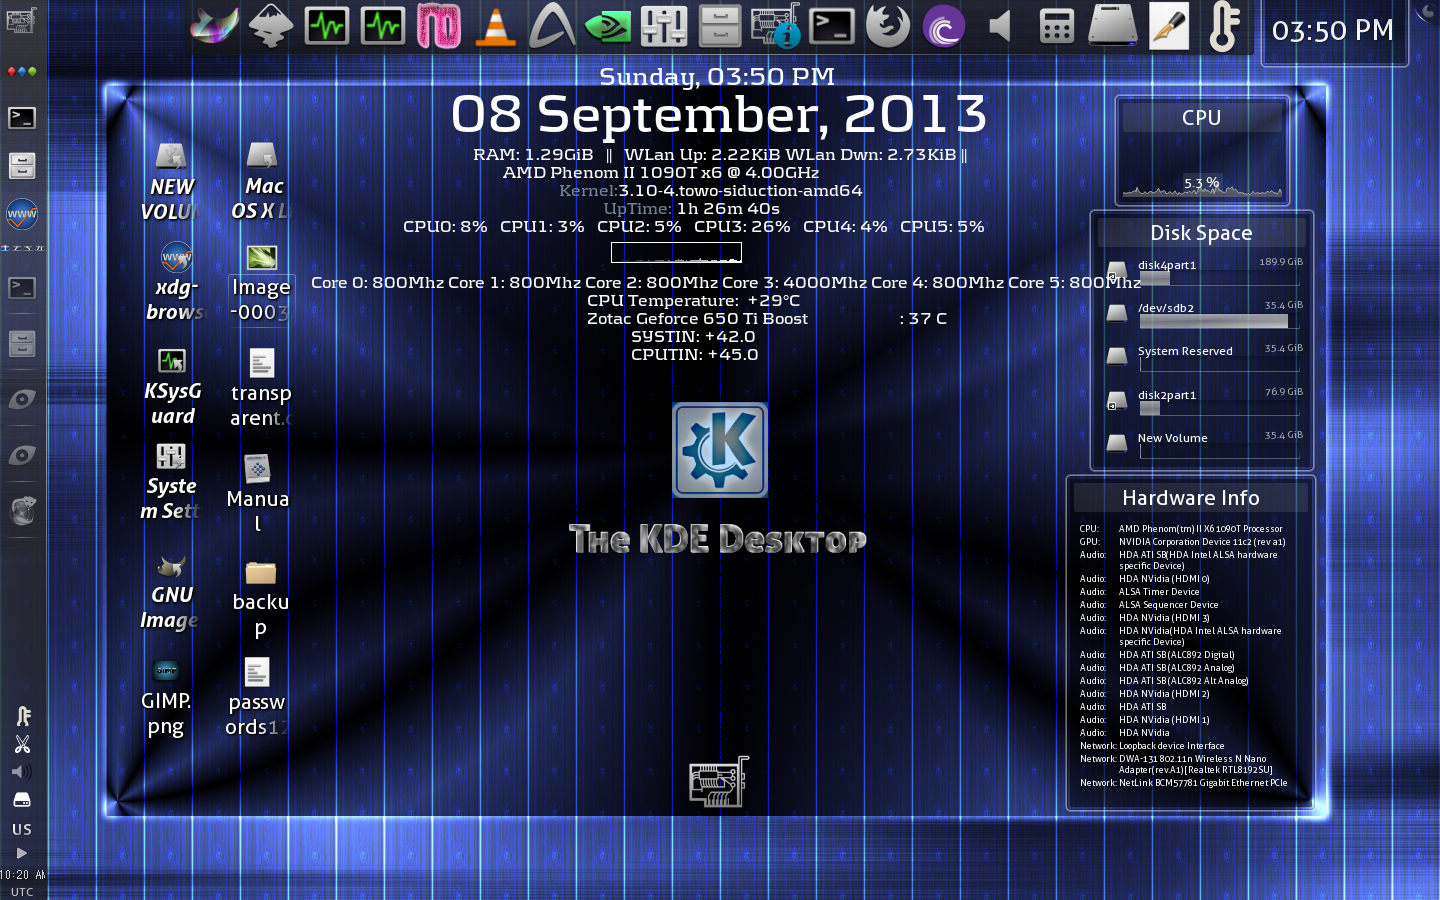Click the top right 03:50 PM clock
This screenshot has height=900, width=1440.
(x=1333, y=31)
